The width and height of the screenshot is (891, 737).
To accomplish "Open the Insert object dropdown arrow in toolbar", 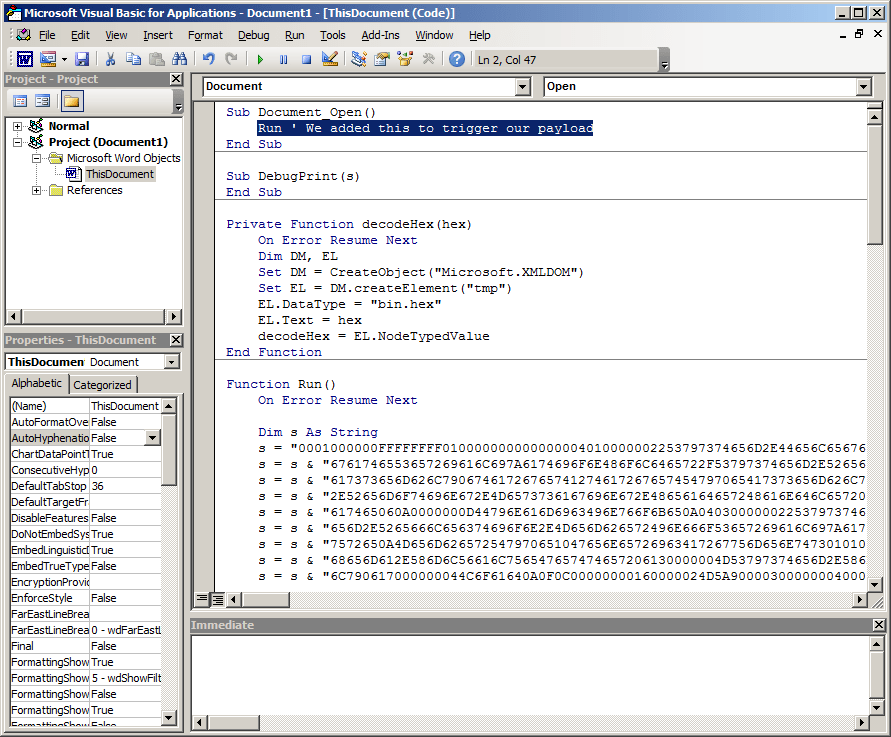I will point(64,59).
